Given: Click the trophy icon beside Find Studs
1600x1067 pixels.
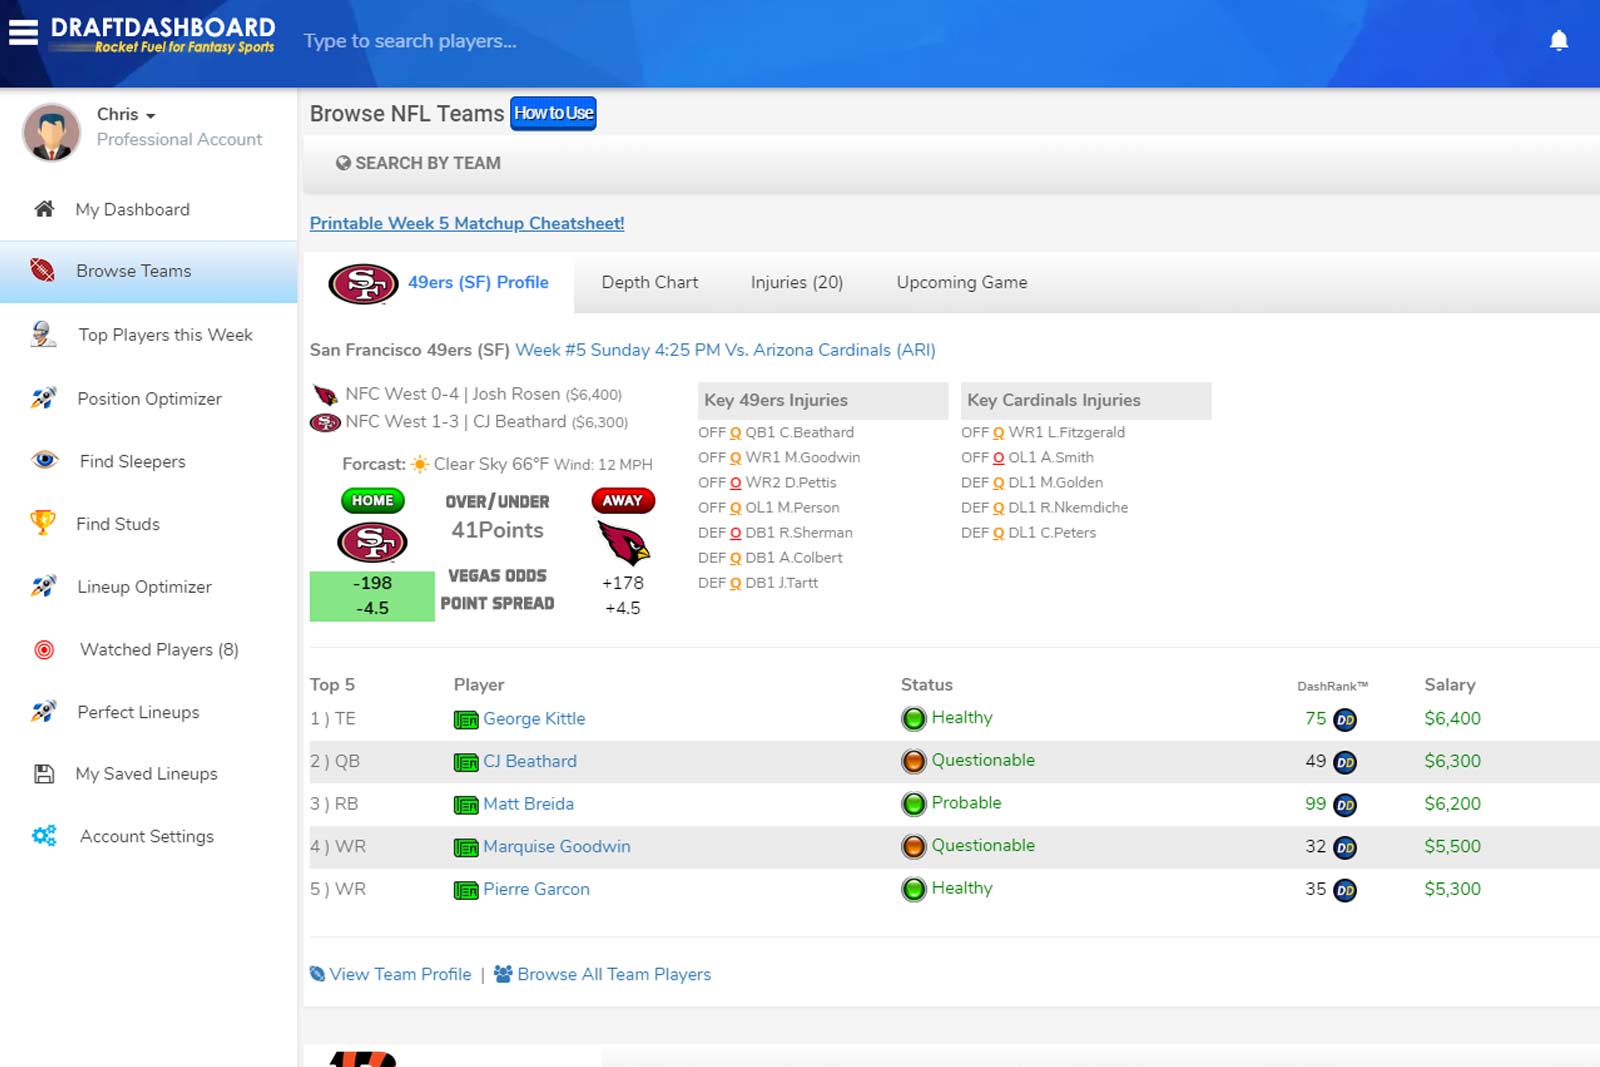Looking at the screenshot, I should 43,522.
